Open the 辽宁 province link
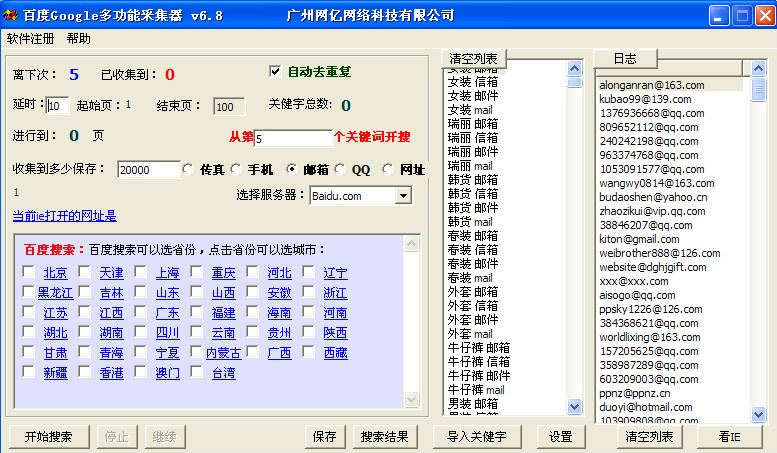 [x=335, y=273]
